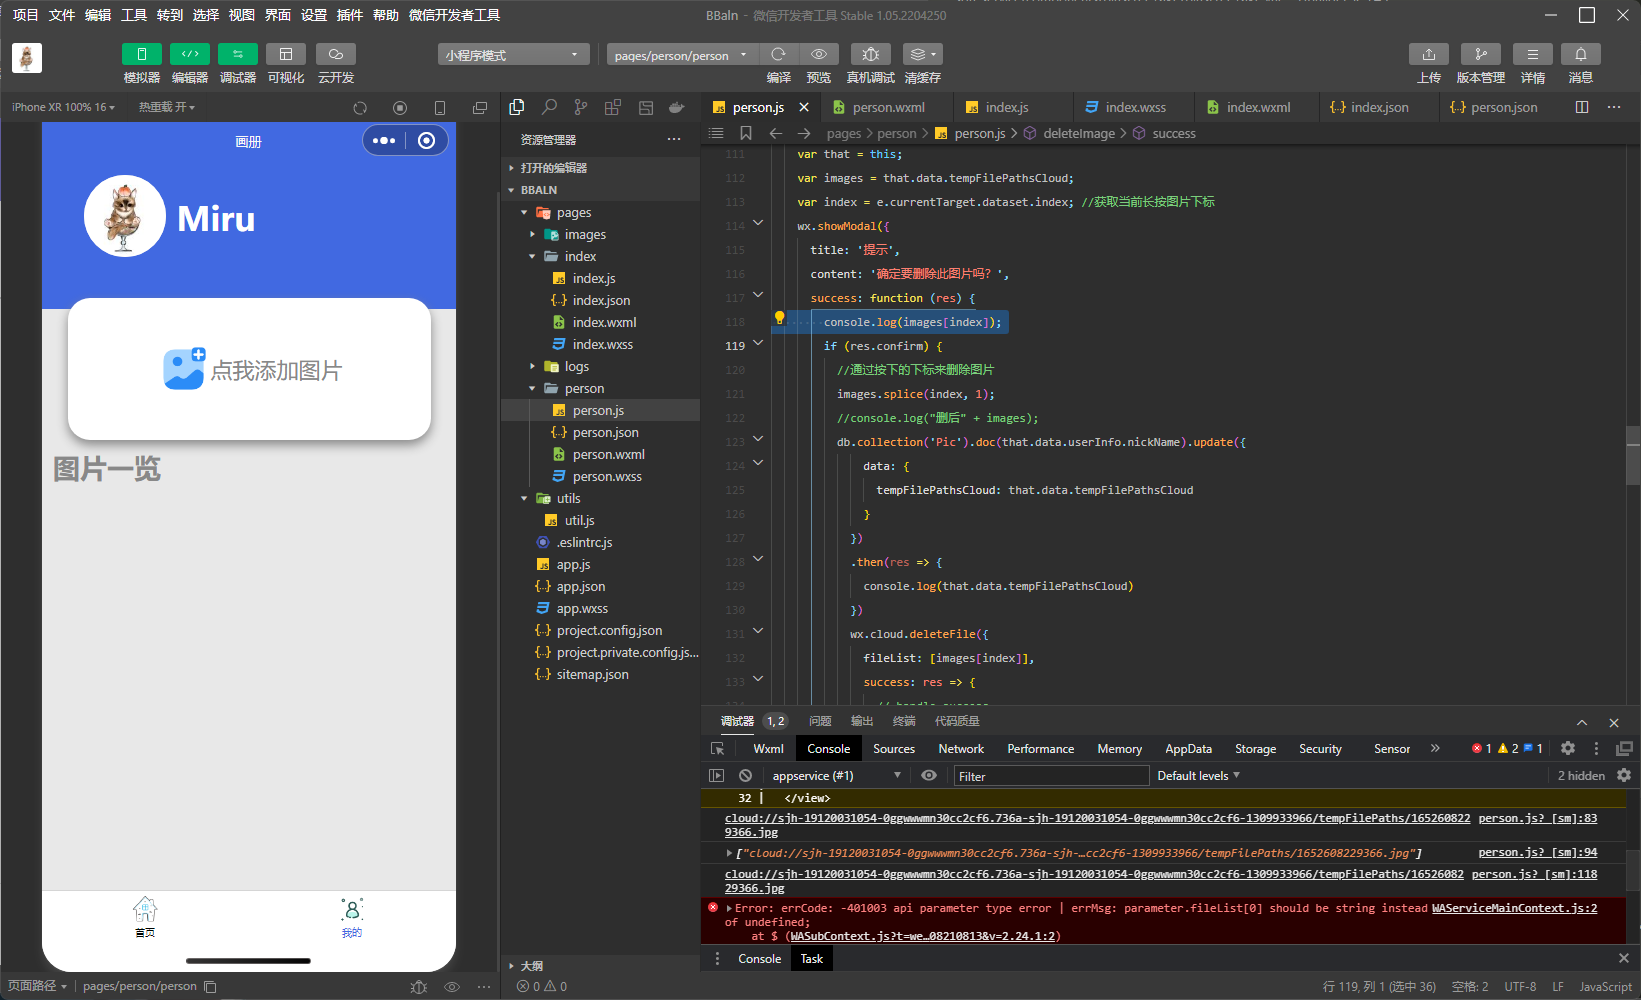Open the Clear cache dropdown
Screen dimensions: 1641x1000
[x=922, y=54]
